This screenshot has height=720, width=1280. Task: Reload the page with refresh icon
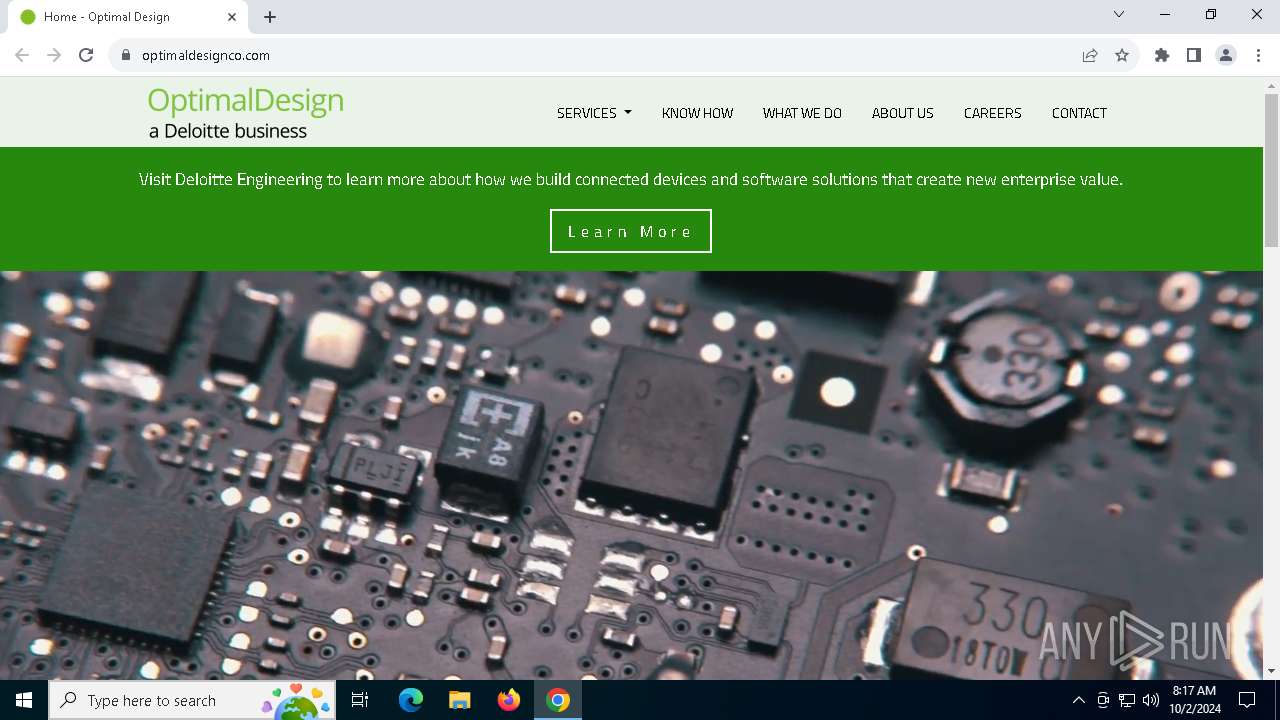click(86, 55)
